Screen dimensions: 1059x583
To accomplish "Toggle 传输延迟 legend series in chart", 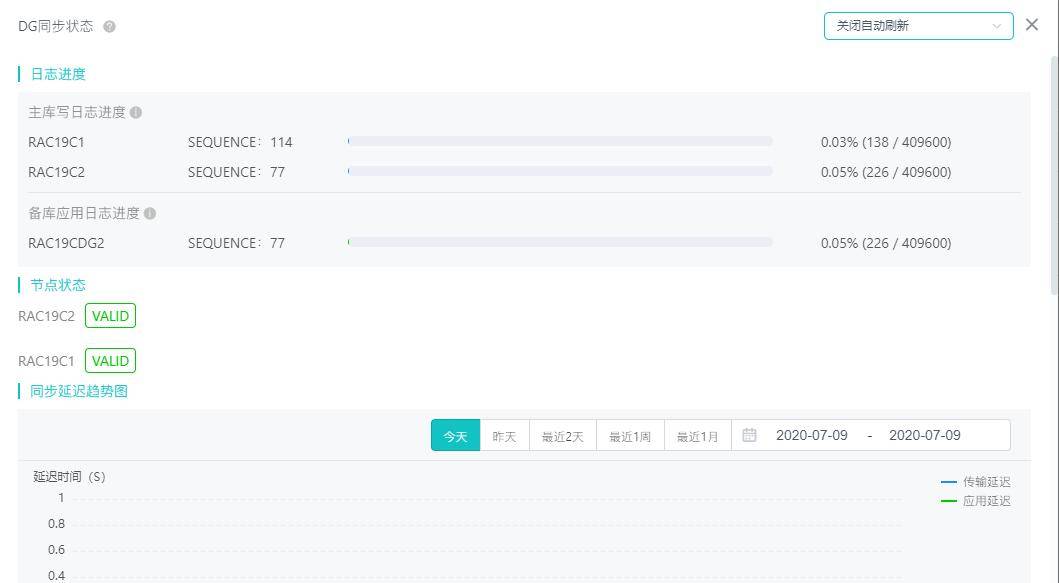I will (976, 482).
